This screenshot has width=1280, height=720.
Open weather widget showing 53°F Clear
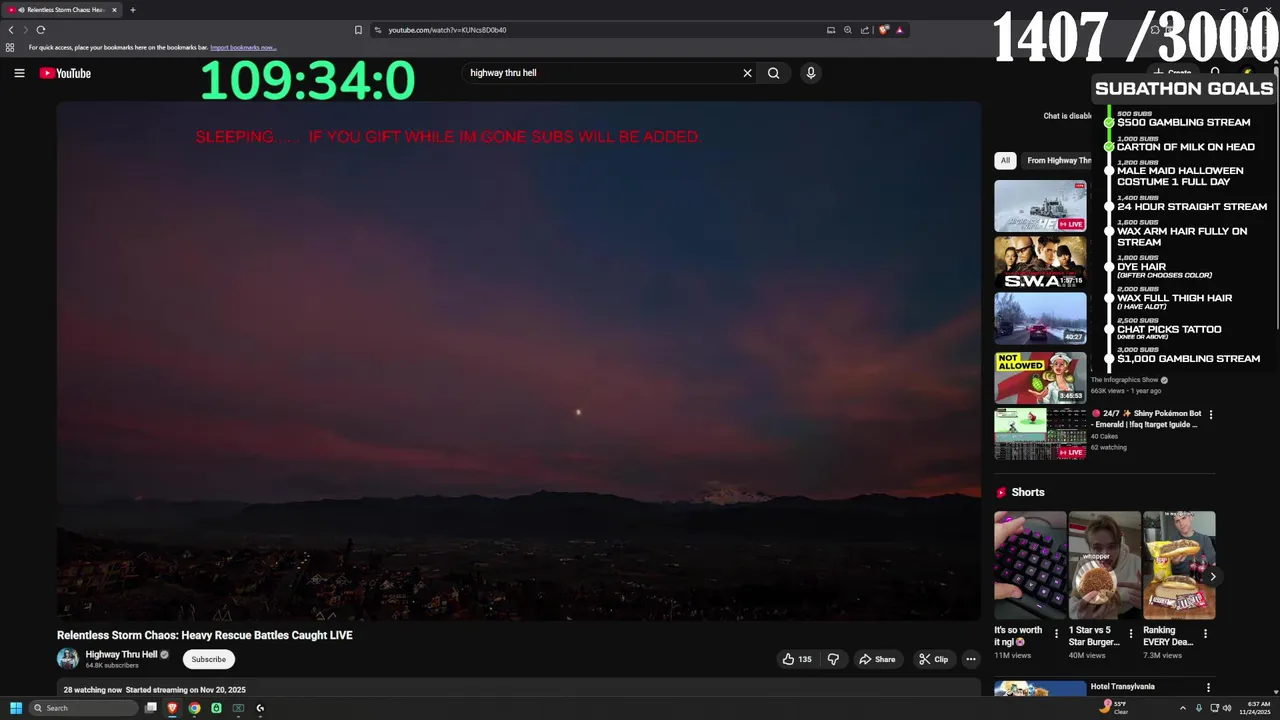coord(1114,708)
